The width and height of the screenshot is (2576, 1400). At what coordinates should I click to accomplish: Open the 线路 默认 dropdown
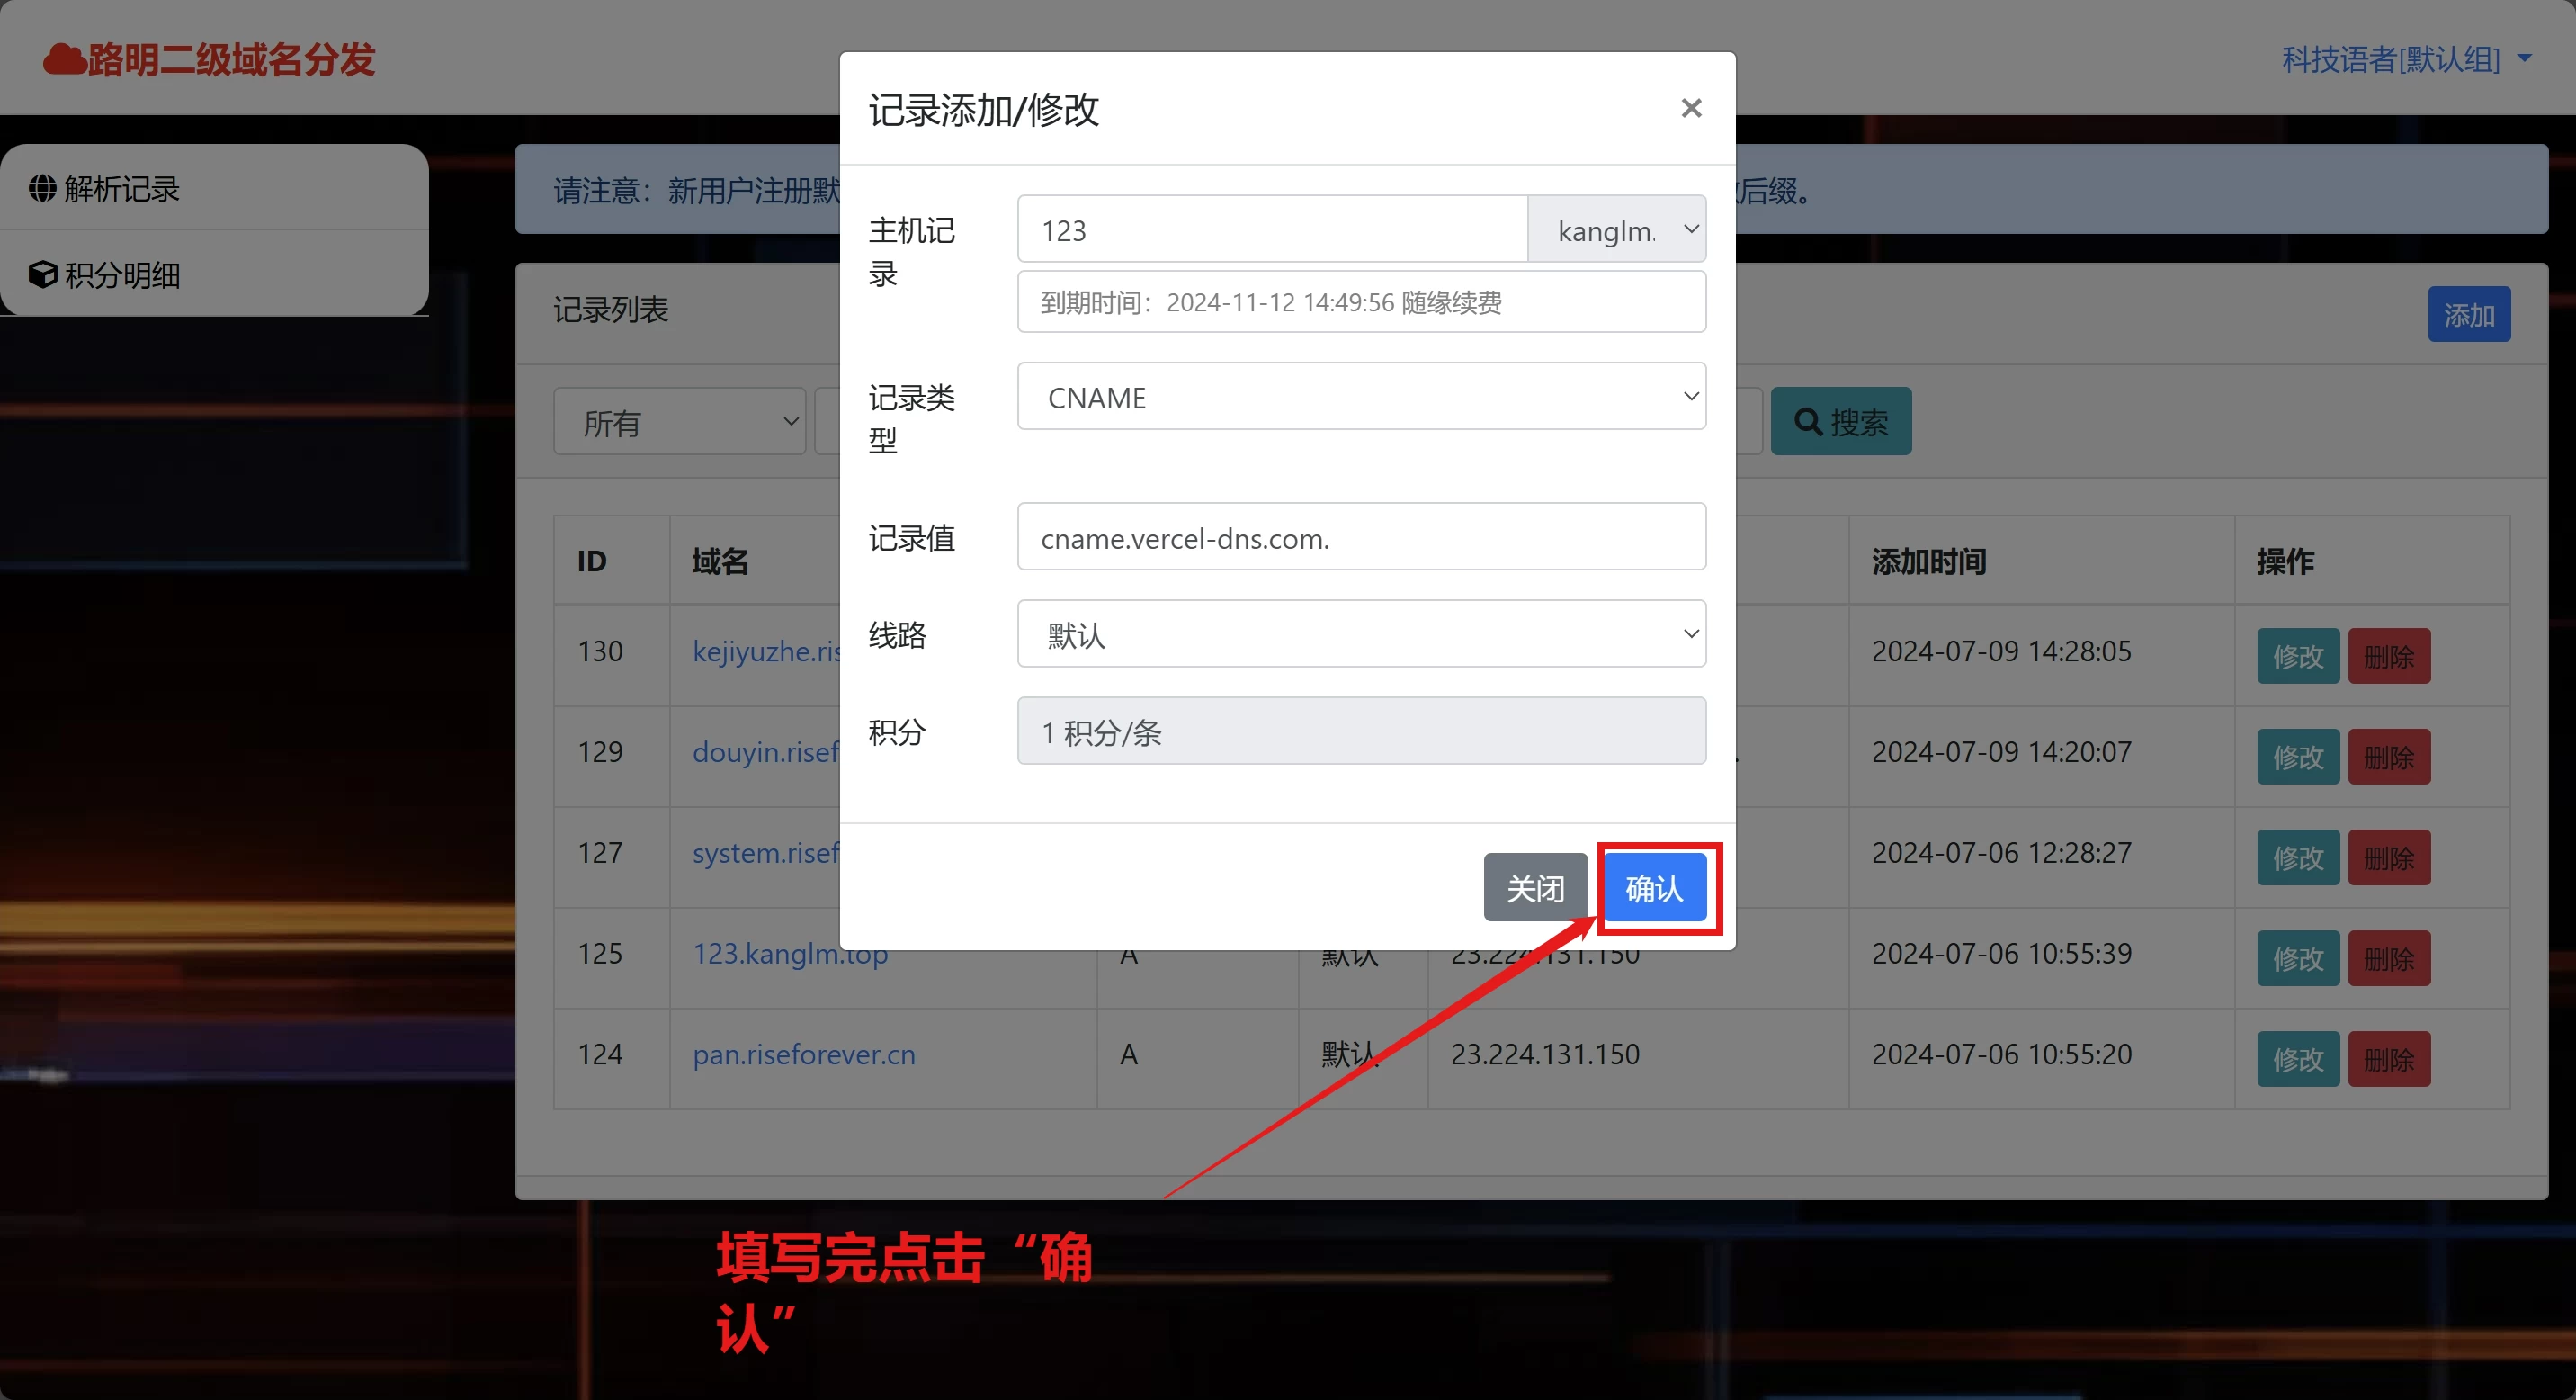coord(1361,634)
